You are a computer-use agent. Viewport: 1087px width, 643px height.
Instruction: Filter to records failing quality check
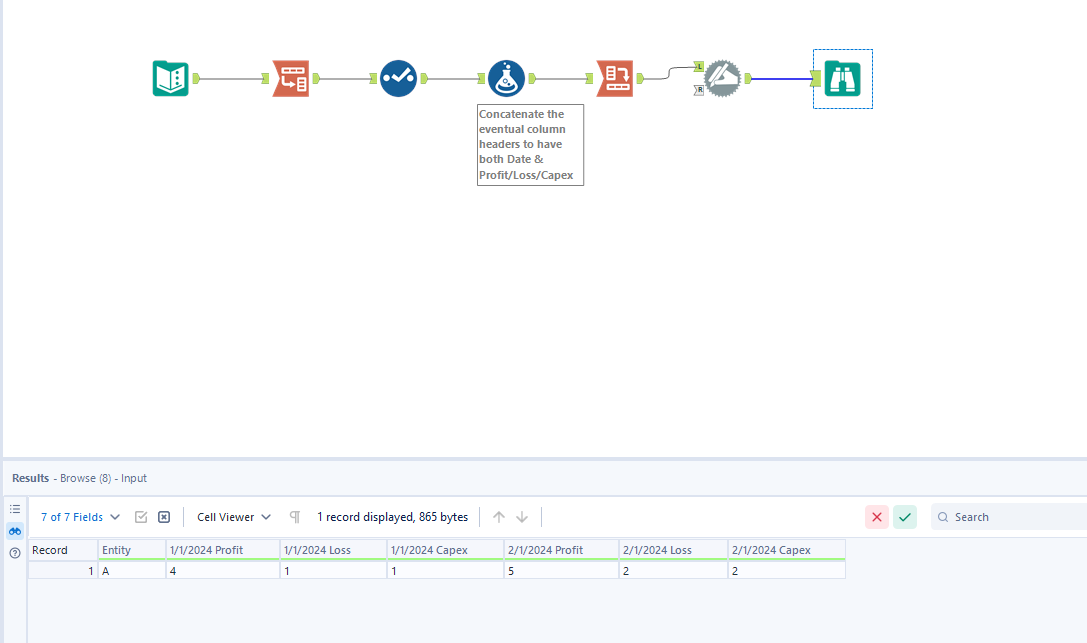[x=877, y=516]
